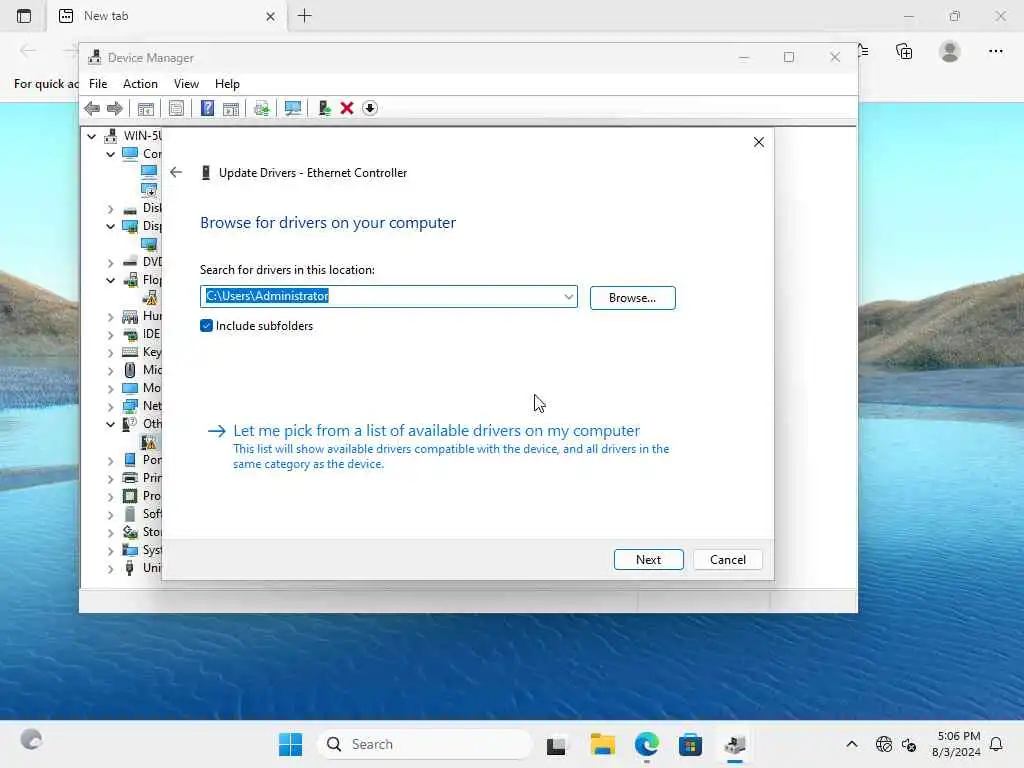The image size is (1024, 768).
Task: Open the Action menu
Action: [140, 84]
